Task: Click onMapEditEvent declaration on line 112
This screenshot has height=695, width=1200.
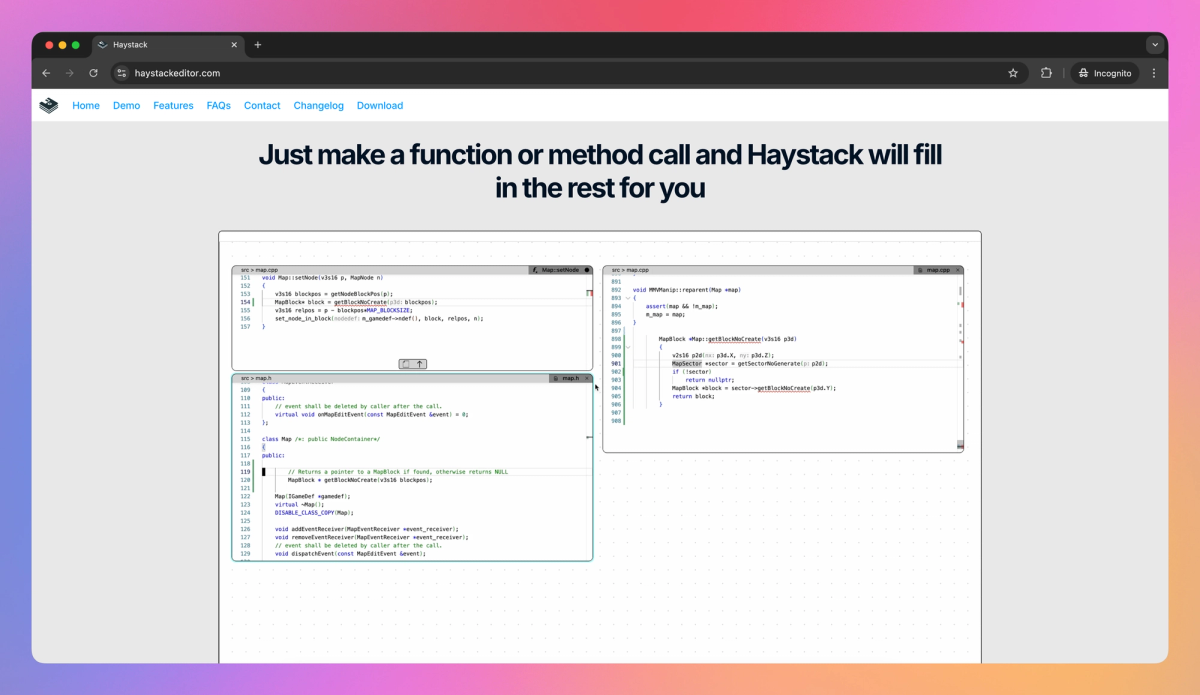Action: point(372,414)
